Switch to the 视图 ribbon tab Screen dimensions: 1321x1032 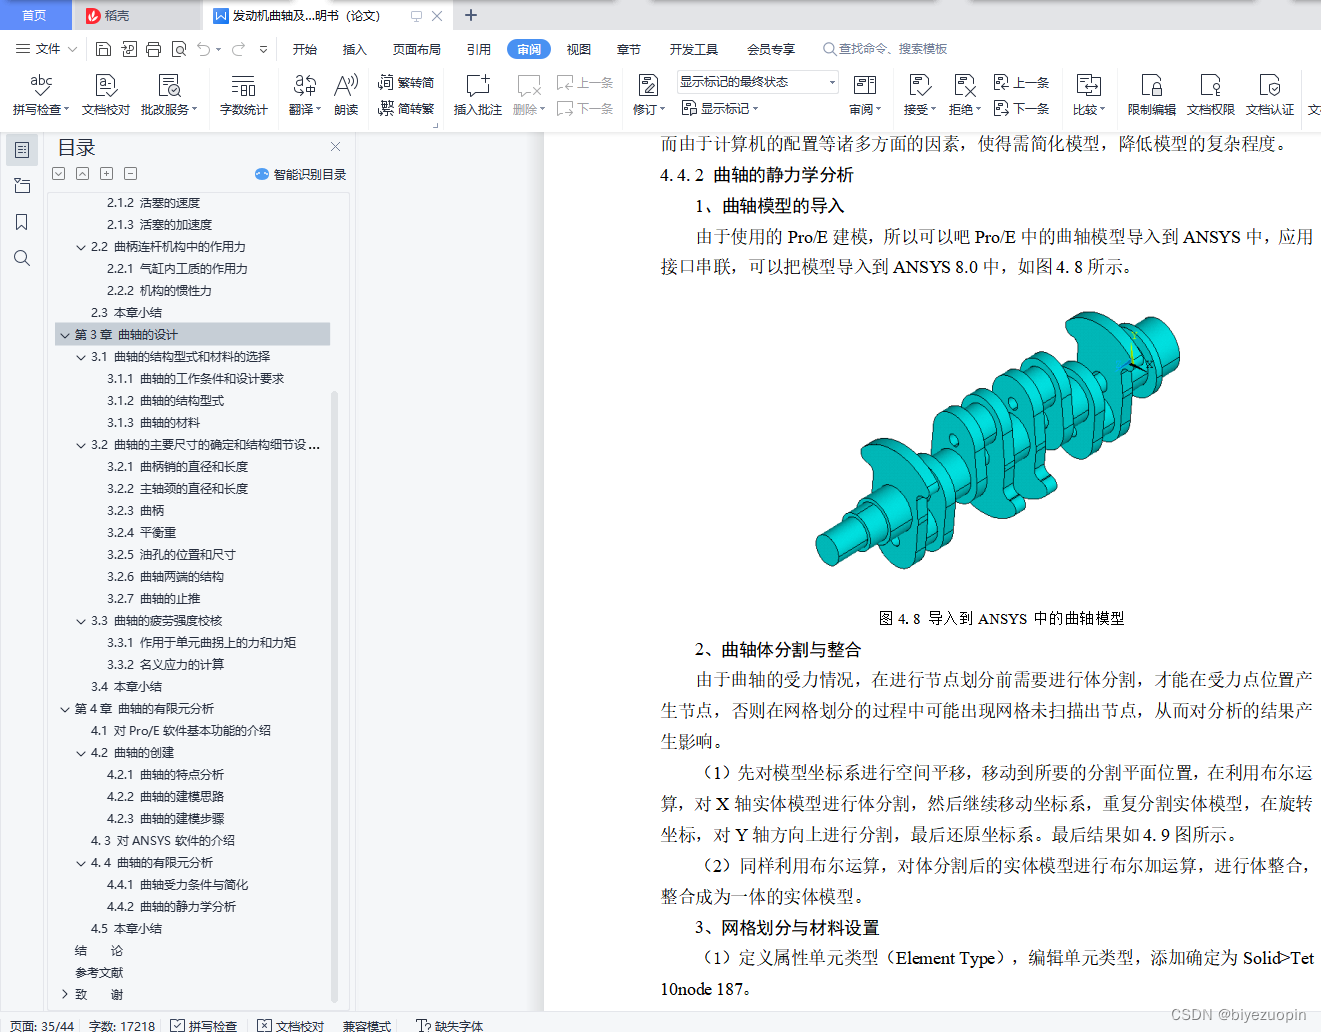(x=579, y=49)
